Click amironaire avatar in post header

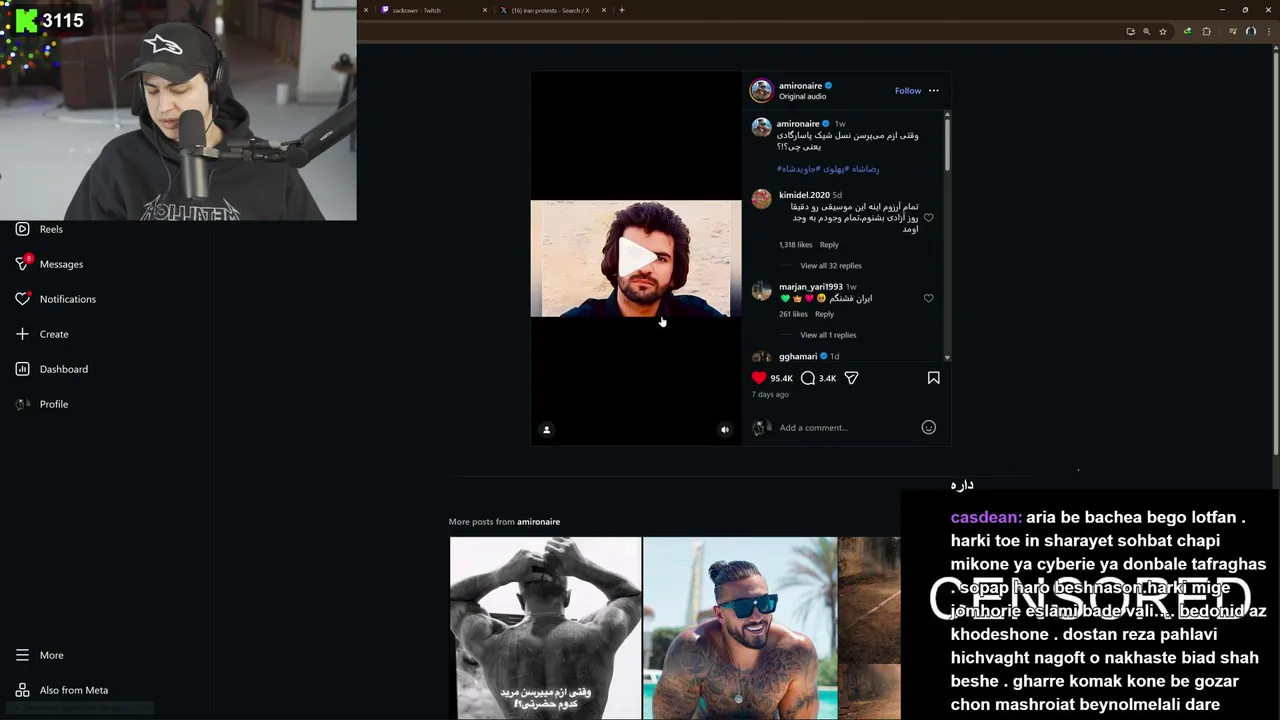click(762, 91)
